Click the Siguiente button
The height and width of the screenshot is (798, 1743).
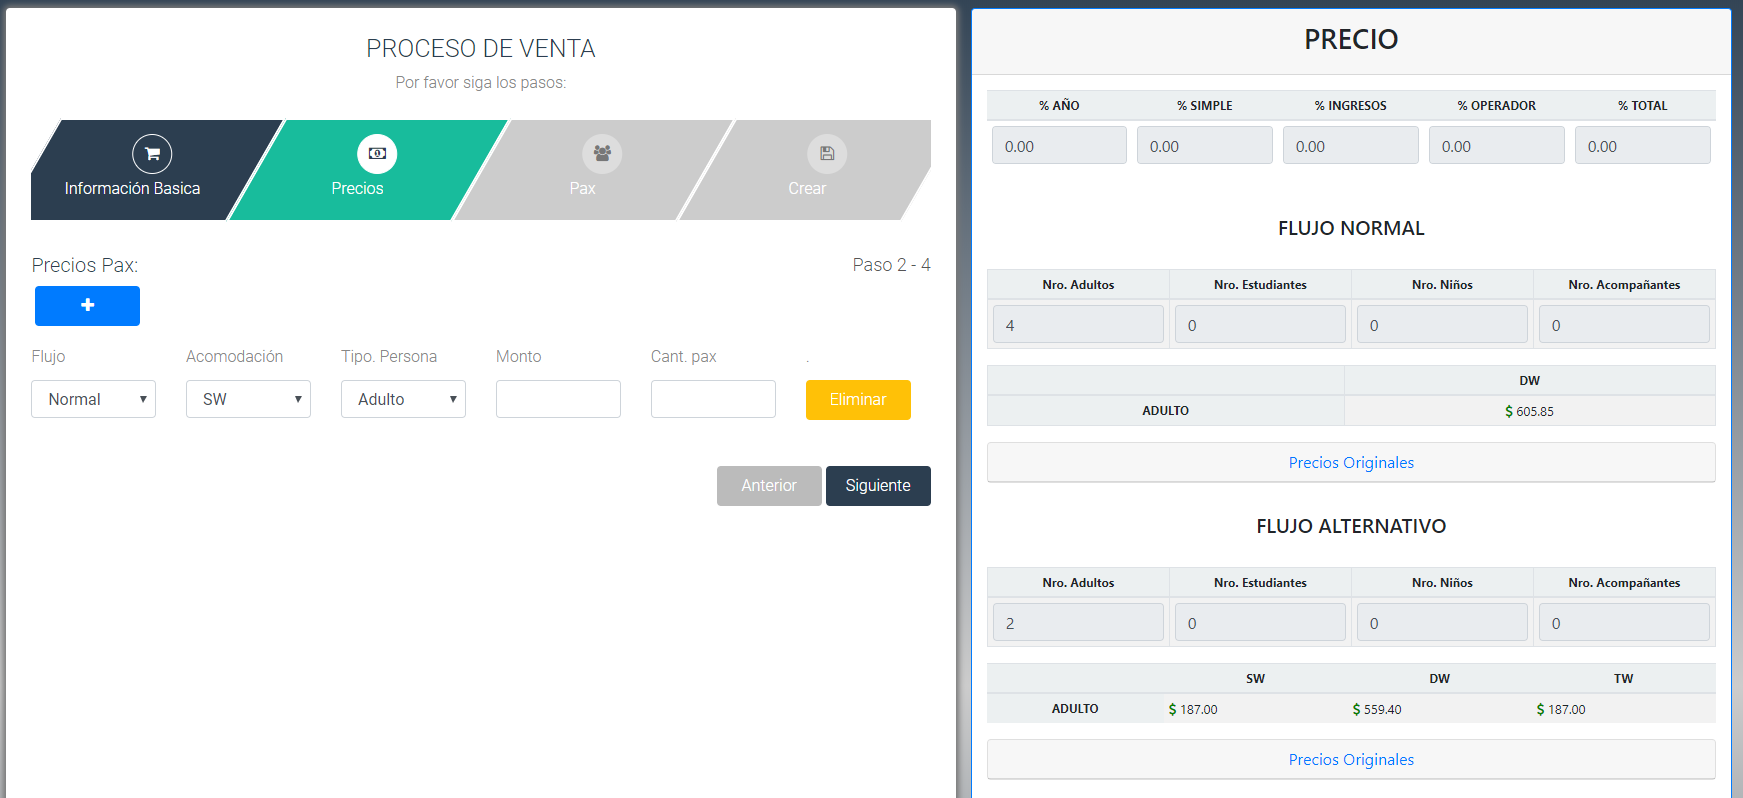tap(878, 486)
